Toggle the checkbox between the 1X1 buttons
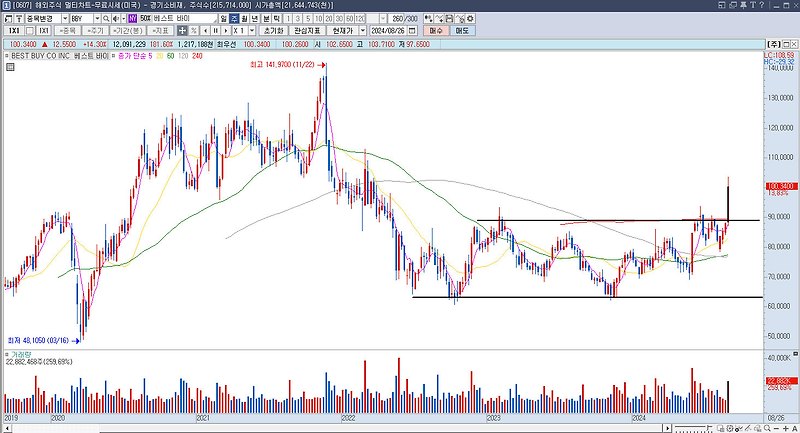The height and width of the screenshot is (433, 800). pos(30,31)
